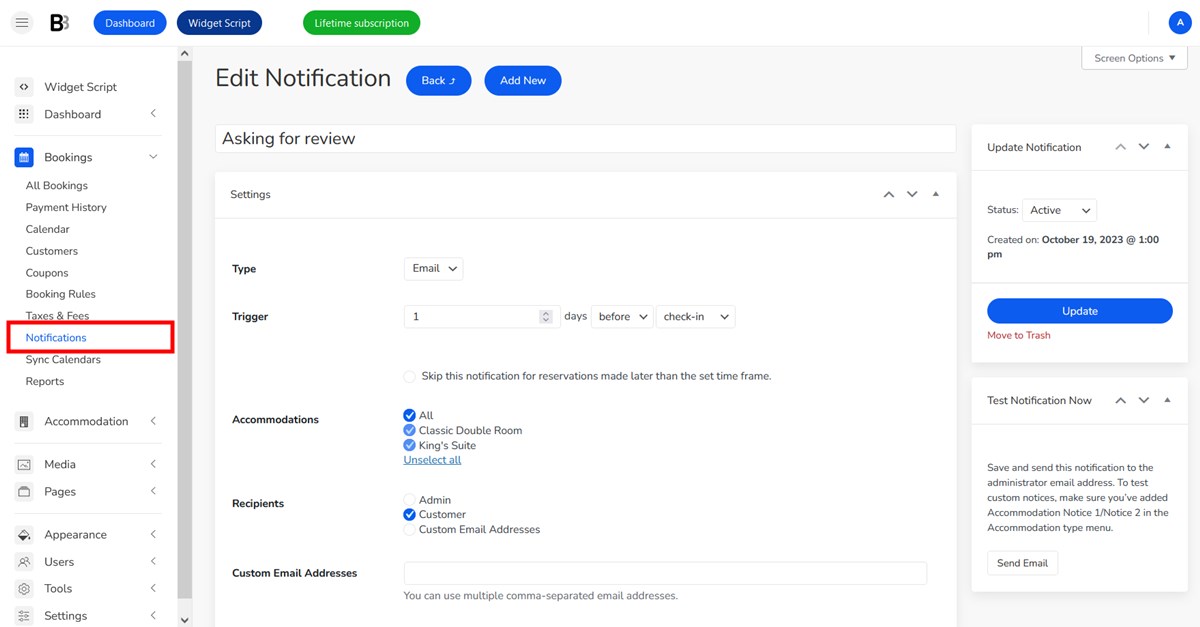
Task: Open the Type Email dropdown
Action: click(x=433, y=268)
